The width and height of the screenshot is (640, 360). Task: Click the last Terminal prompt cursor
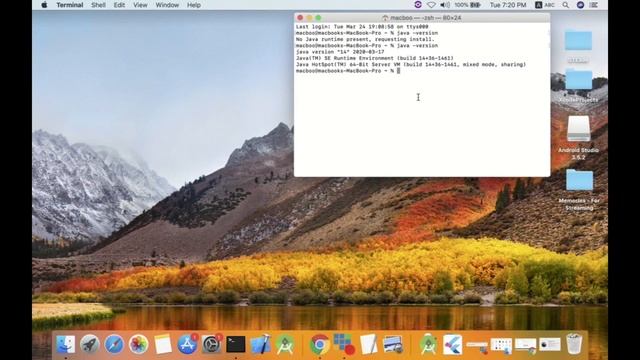tap(398, 71)
